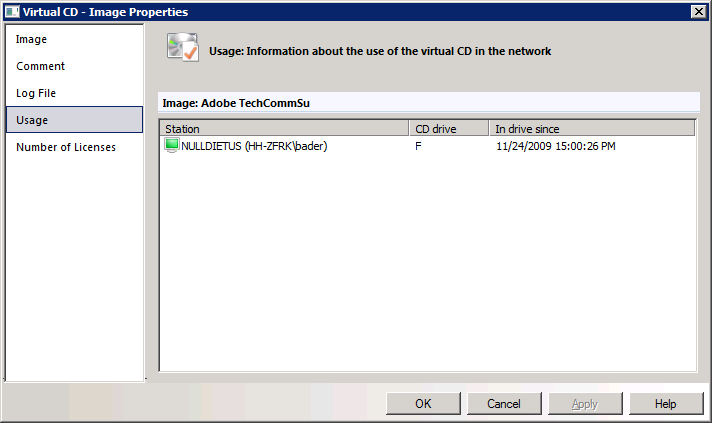Click the Virtual CD title bar icon
712x423 pixels.
12,12
